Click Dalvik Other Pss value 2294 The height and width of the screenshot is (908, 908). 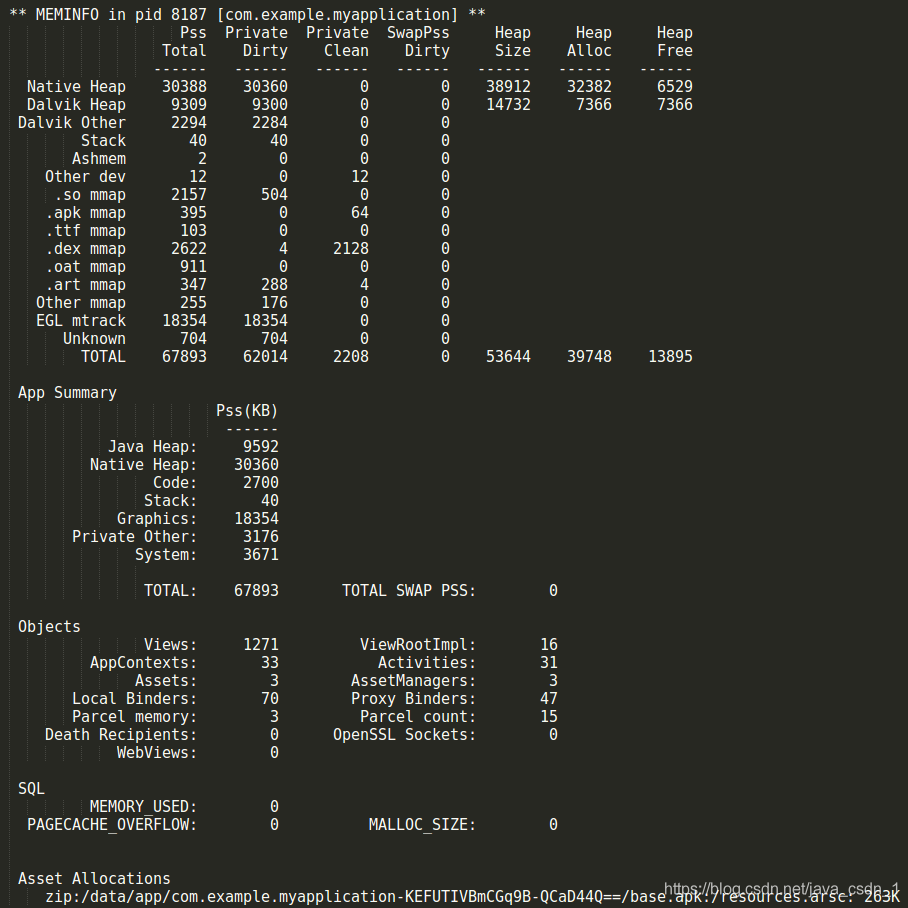[189, 123]
